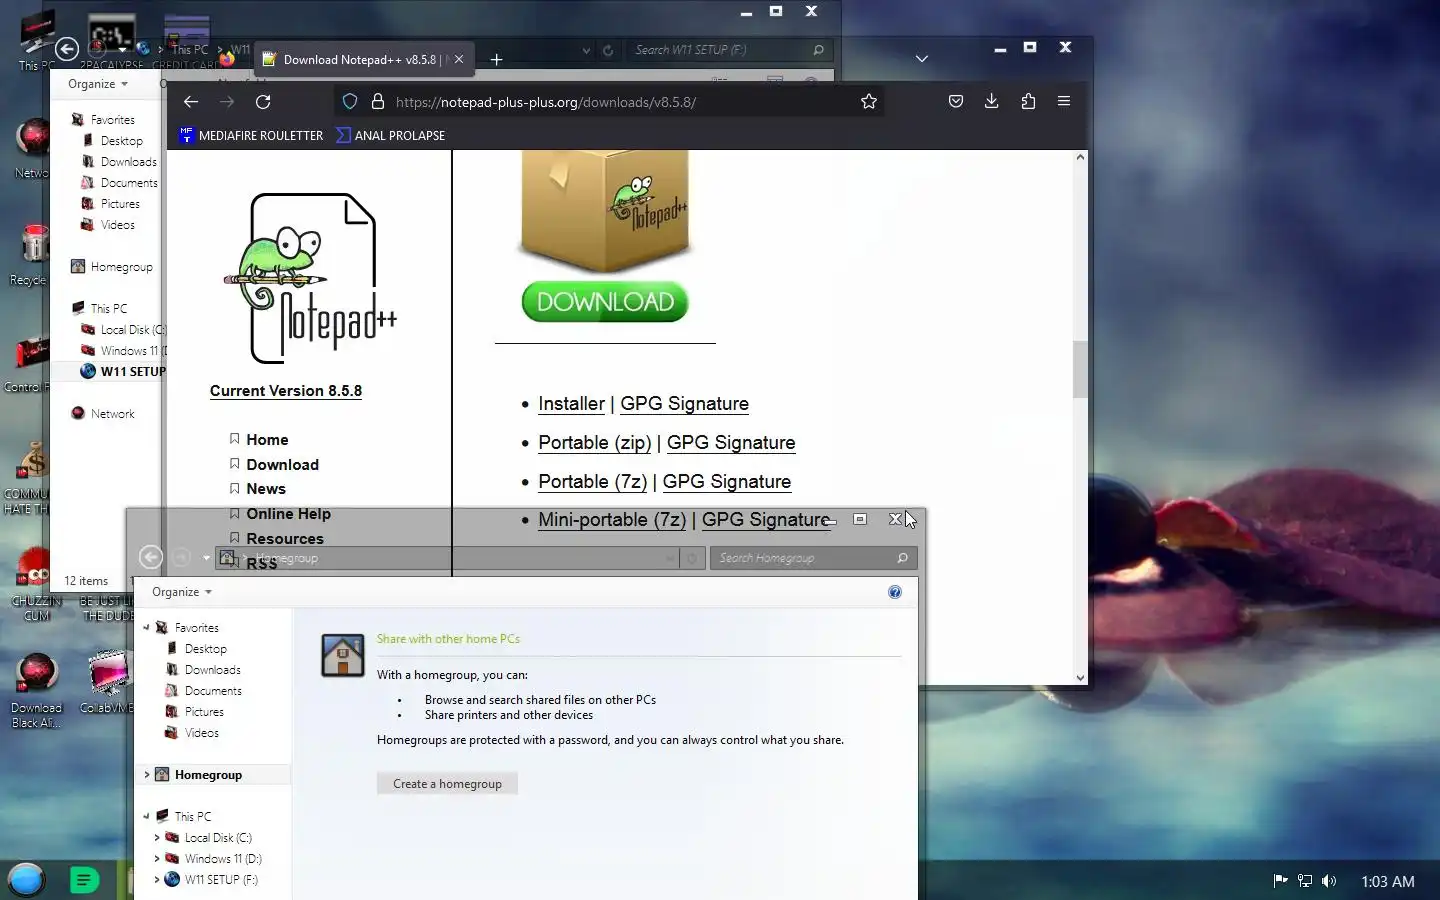Collapse This PC tree in Homegroup window

[147, 817]
